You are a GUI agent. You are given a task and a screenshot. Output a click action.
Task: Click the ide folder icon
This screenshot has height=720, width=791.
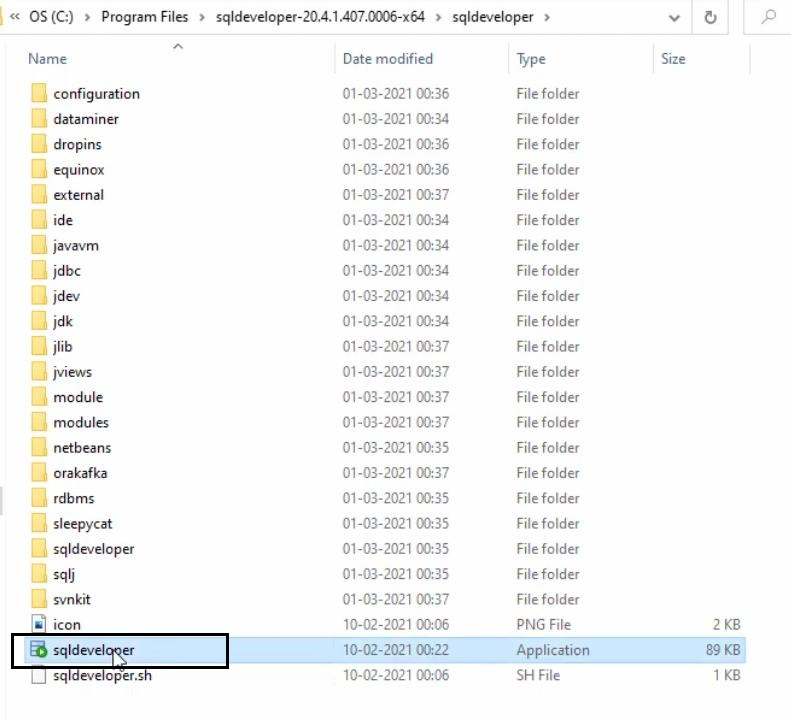pyautogui.click(x=39, y=219)
